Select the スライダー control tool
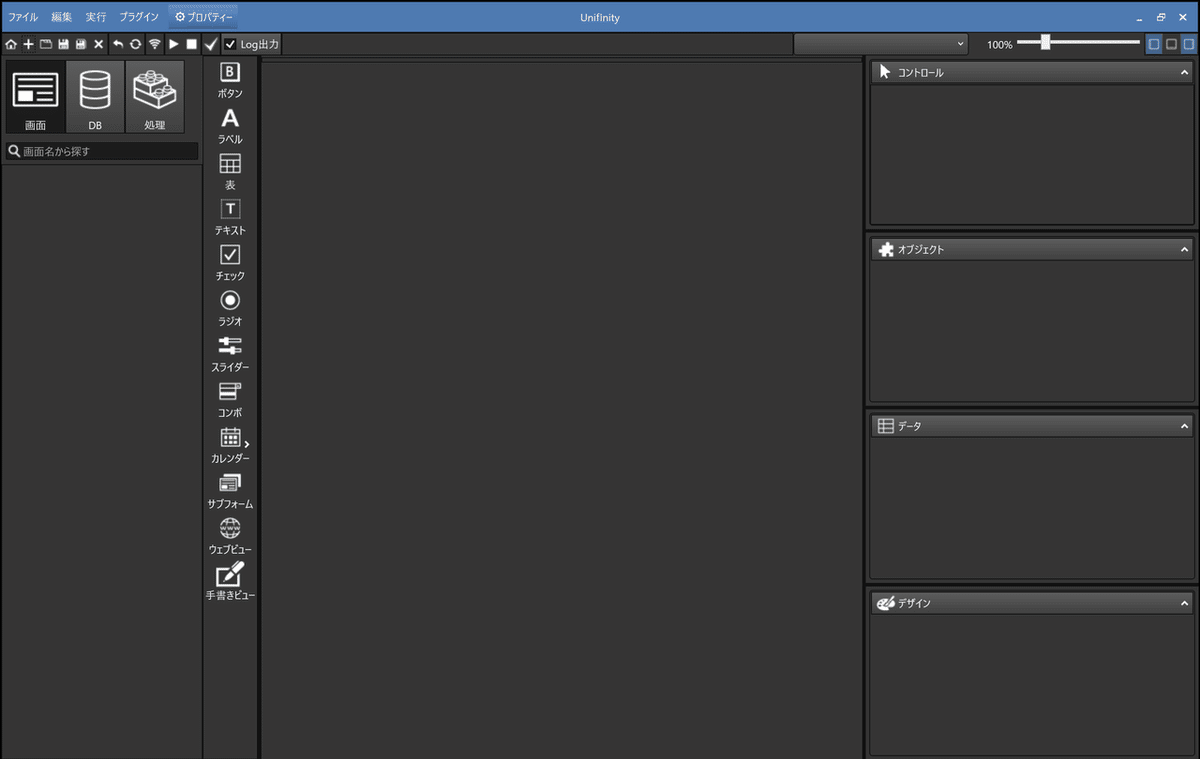Viewport: 1200px width, 759px height. [230, 354]
